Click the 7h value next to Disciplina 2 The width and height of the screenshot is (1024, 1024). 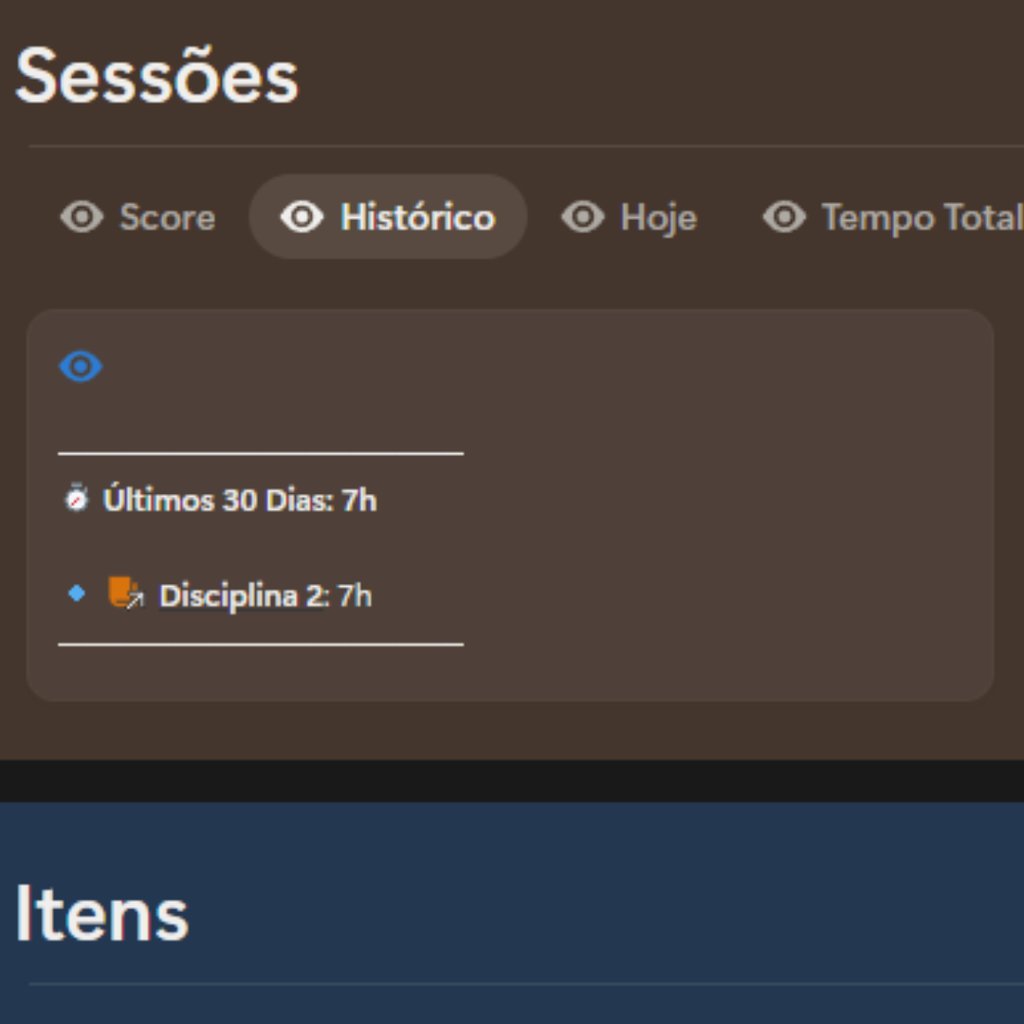click(355, 596)
